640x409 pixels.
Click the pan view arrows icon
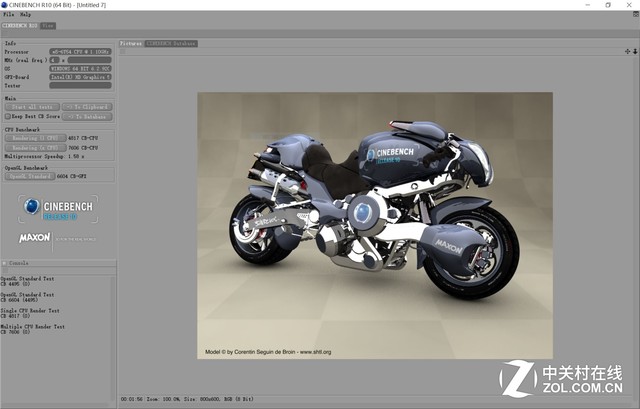click(626, 50)
